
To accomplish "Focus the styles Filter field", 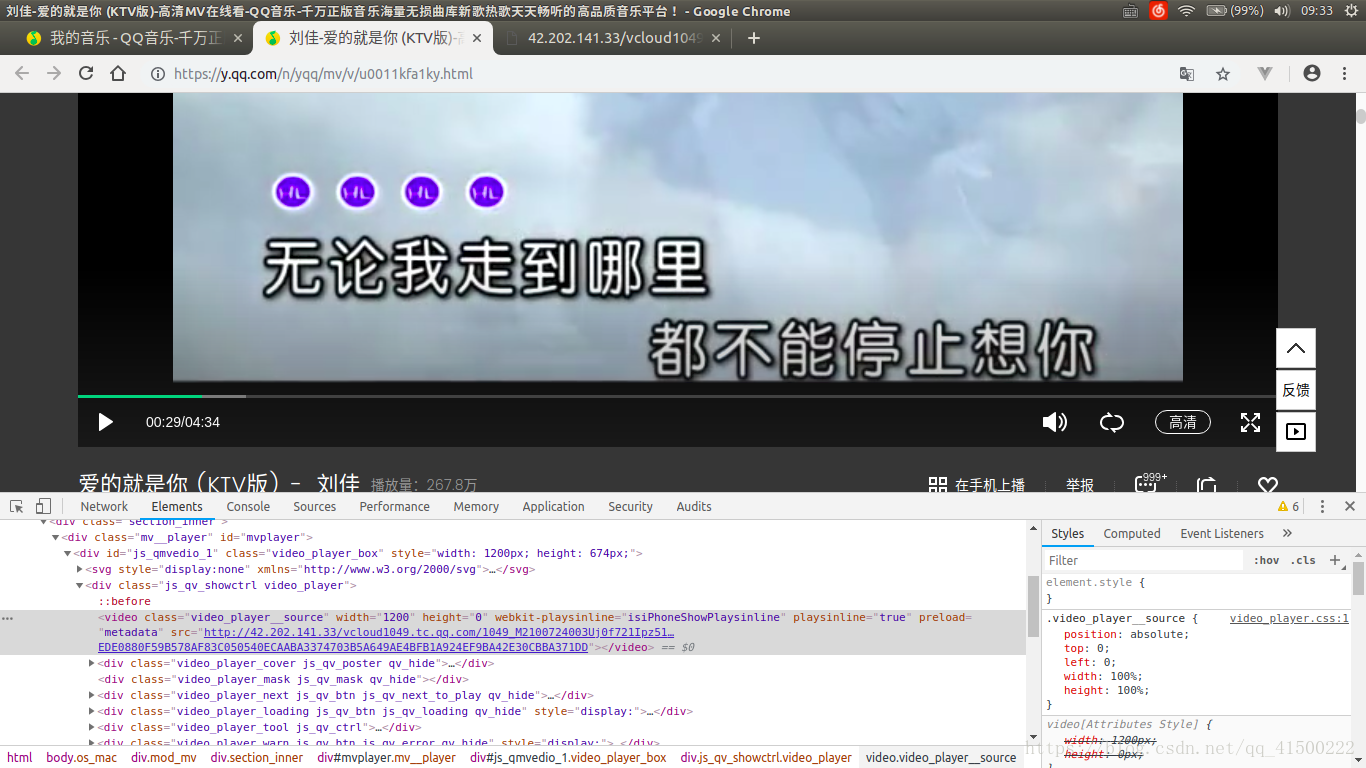I will [1143, 560].
